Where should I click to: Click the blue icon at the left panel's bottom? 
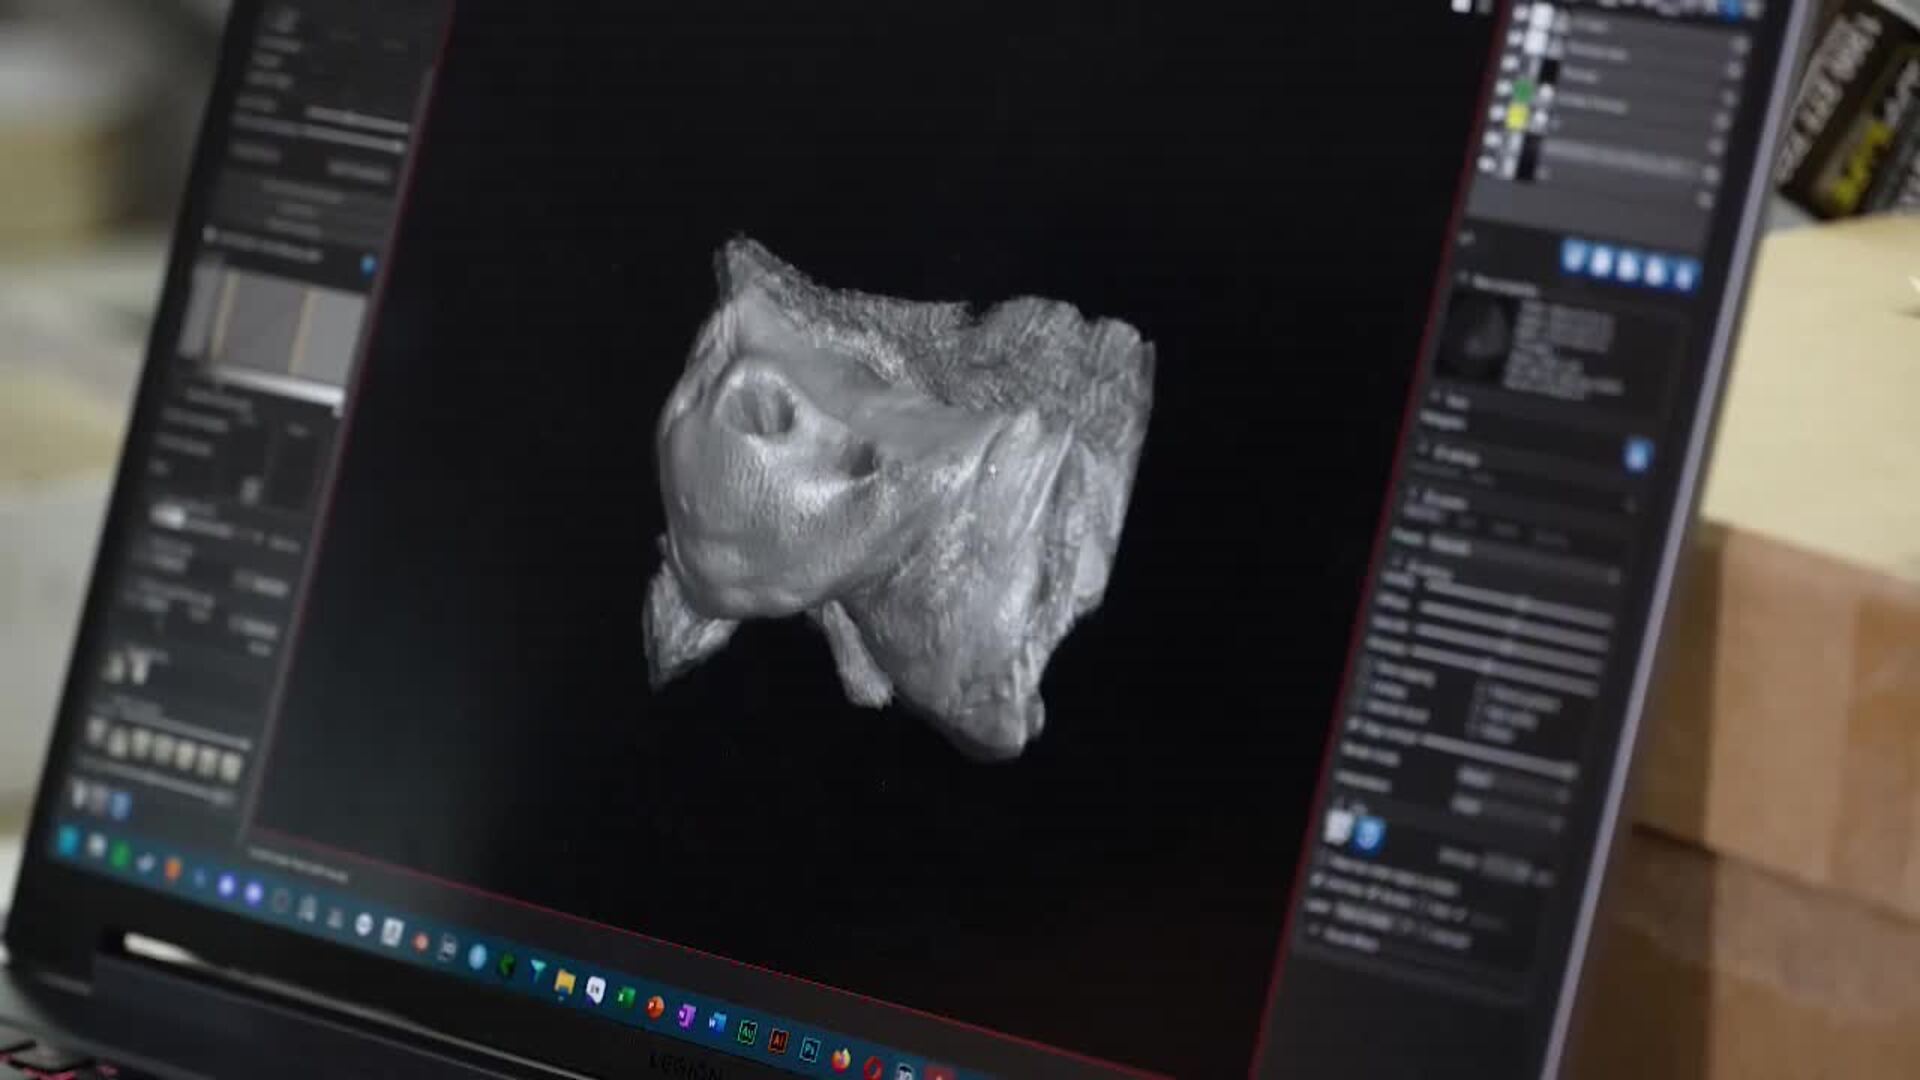tap(119, 804)
